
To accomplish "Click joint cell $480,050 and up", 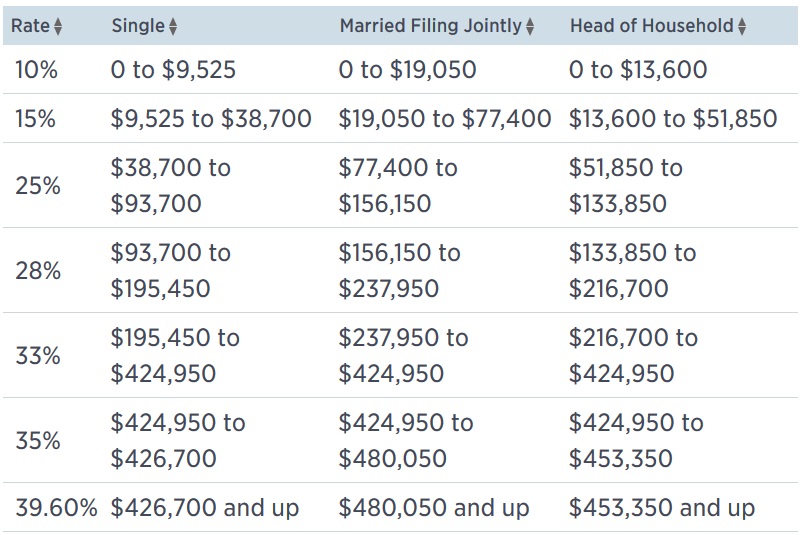I will tap(434, 508).
